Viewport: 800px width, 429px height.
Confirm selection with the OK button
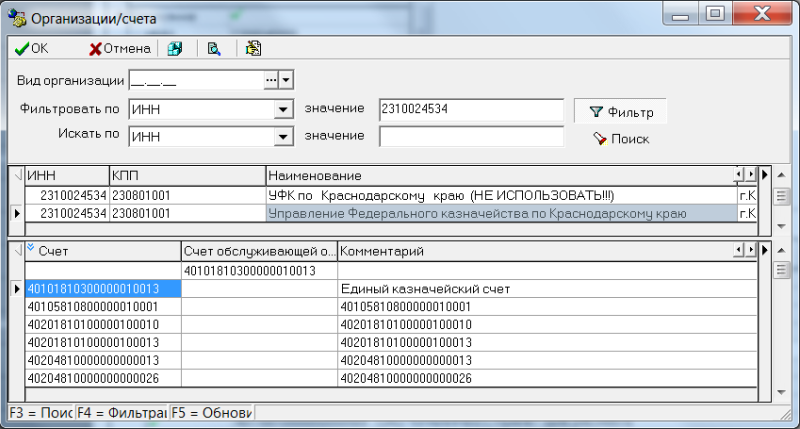[32, 48]
